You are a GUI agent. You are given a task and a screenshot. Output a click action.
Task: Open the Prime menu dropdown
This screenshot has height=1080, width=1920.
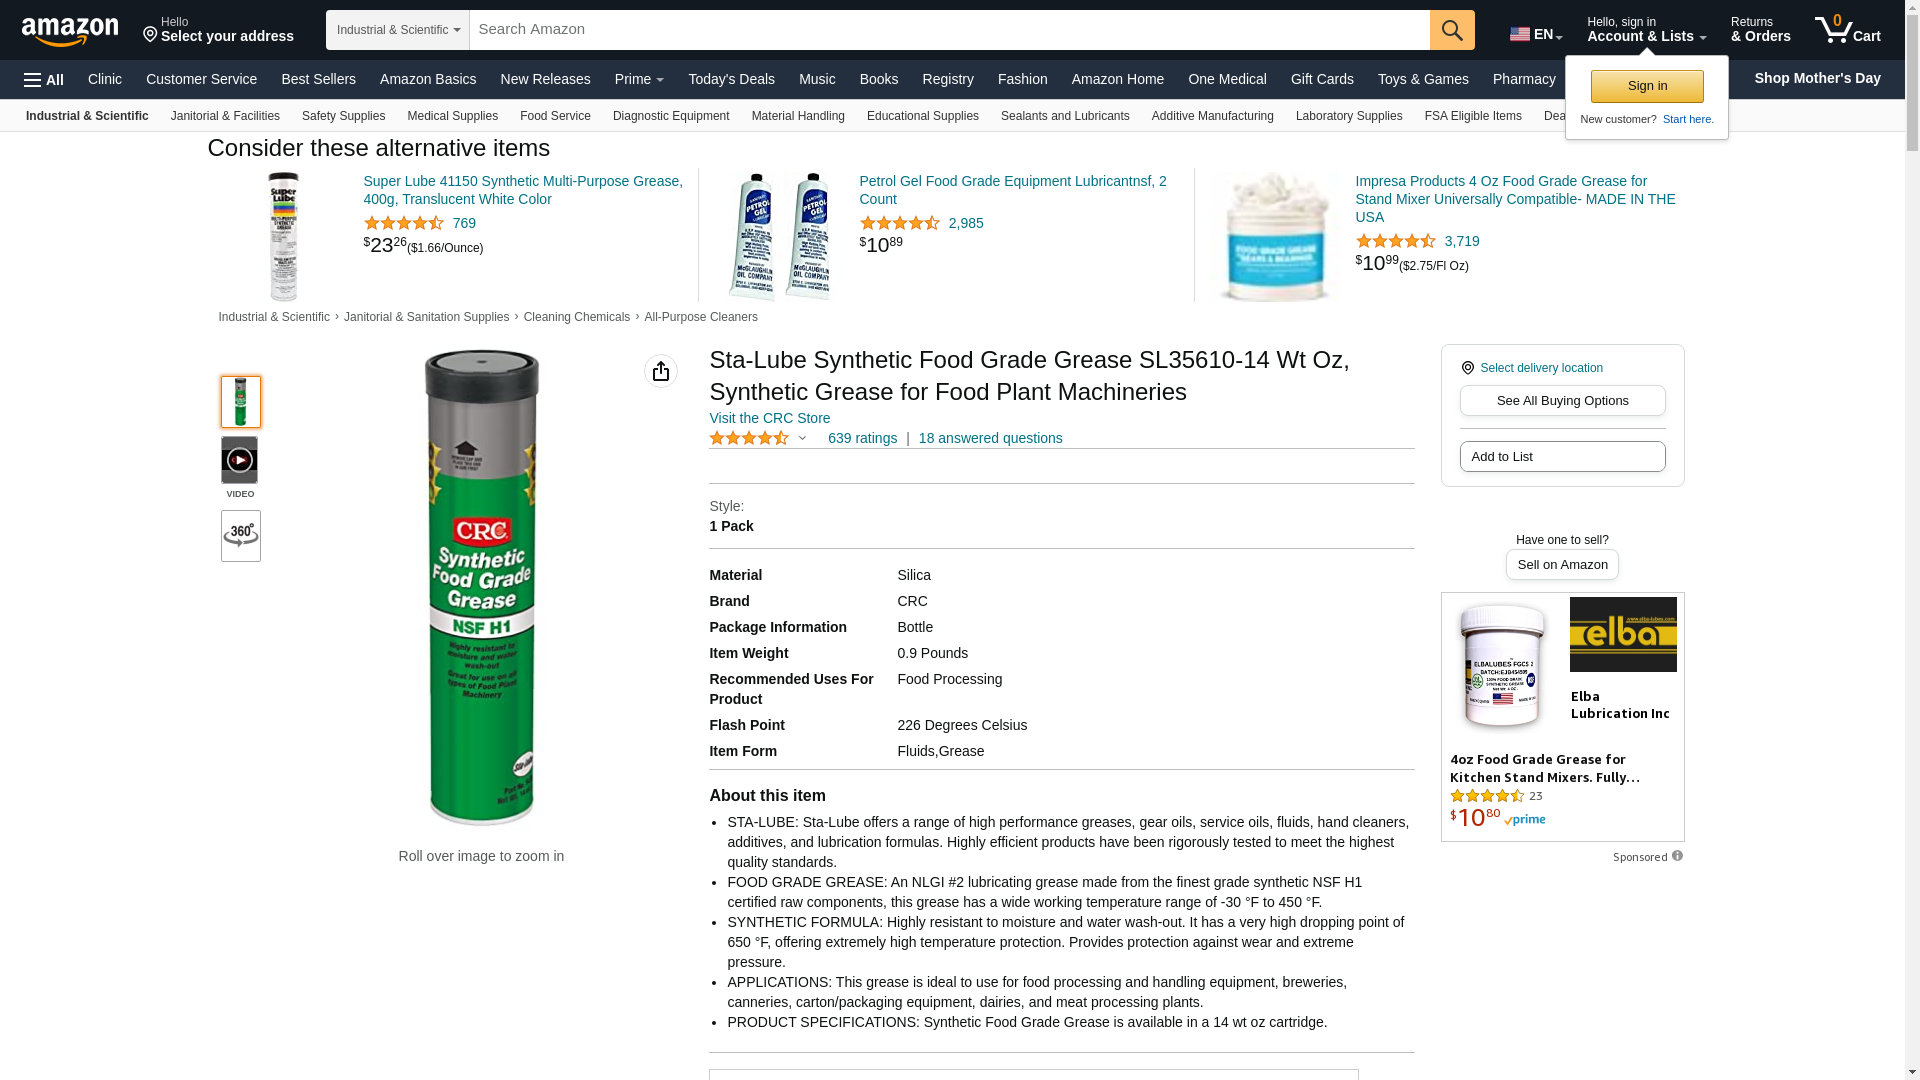point(639,79)
